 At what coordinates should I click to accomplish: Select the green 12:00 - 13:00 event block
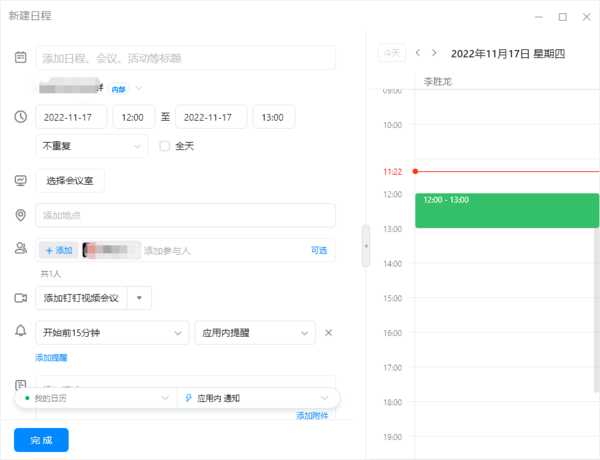coord(506,210)
